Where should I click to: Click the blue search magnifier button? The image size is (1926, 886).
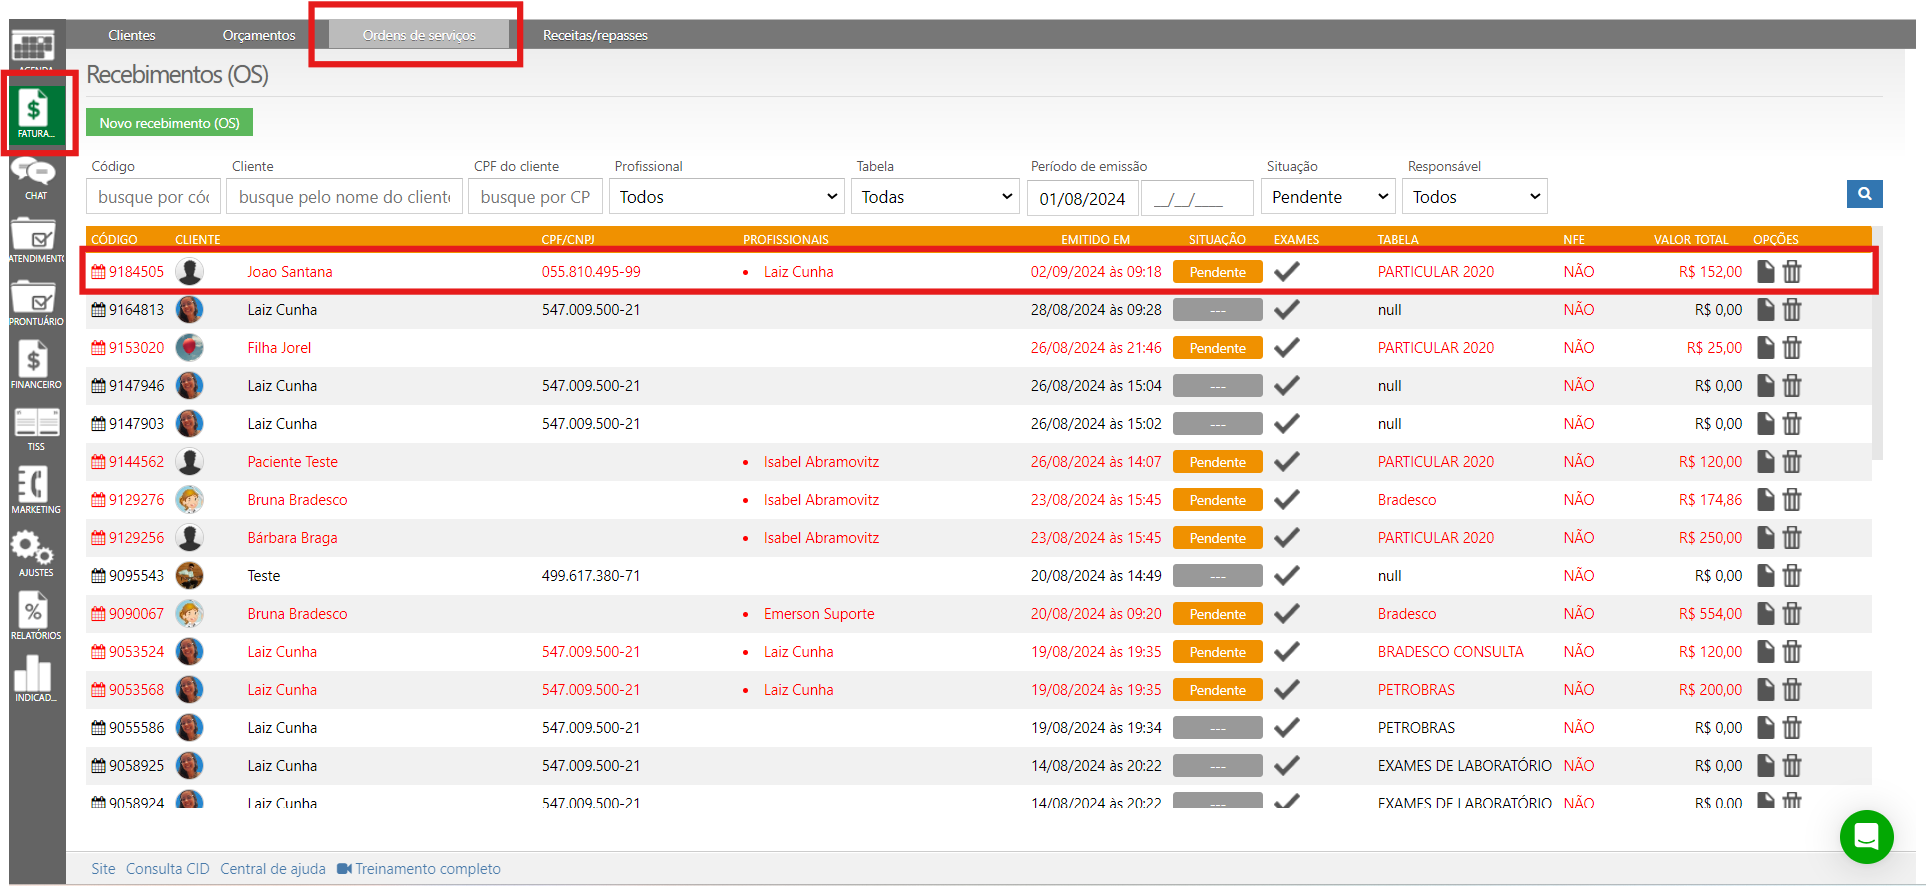(1864, 194)
